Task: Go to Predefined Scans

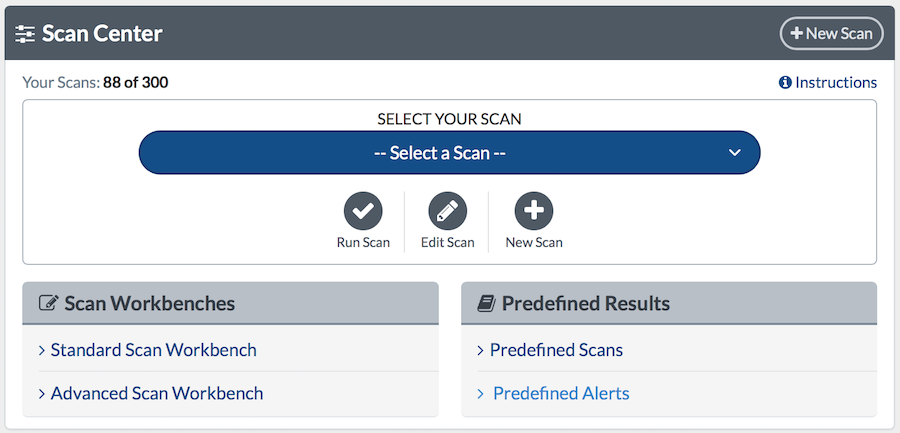Action: coord(556,350)
